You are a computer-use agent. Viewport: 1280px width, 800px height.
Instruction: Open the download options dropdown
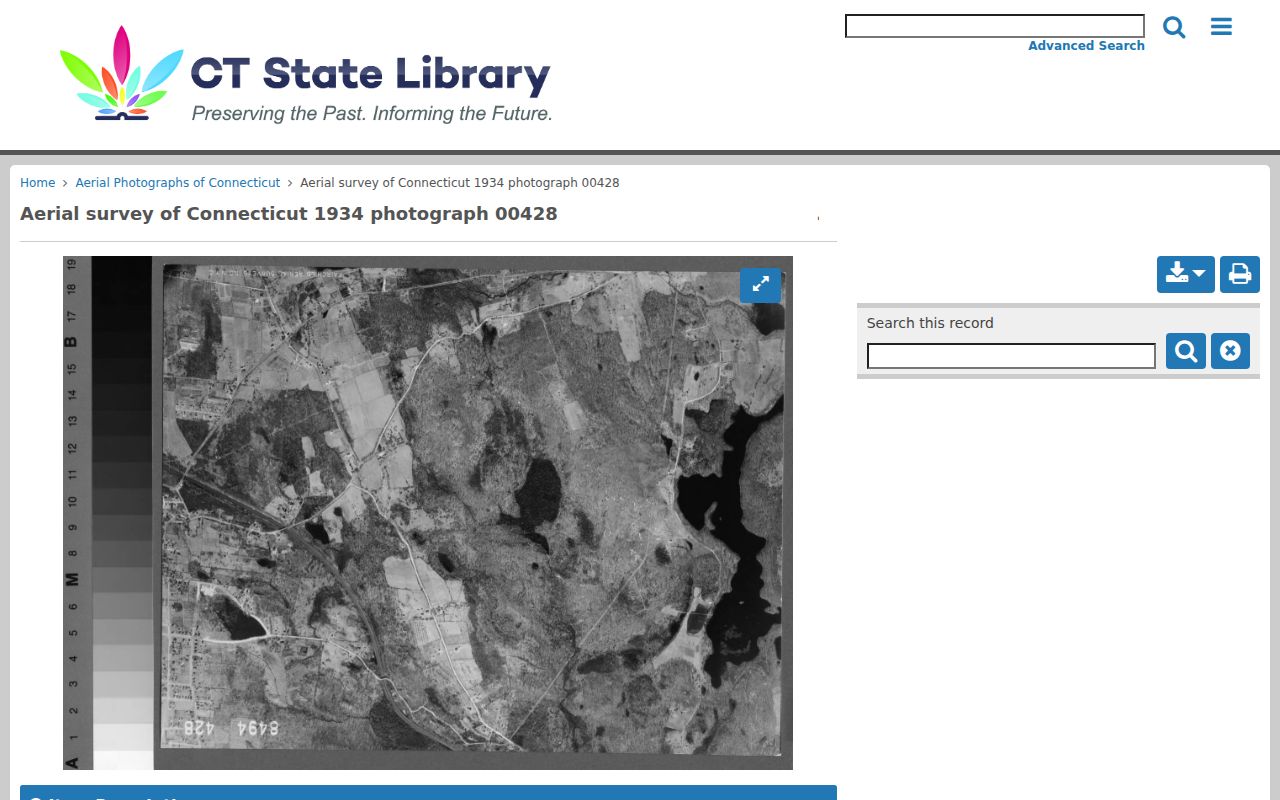(x=1186, y=274)
